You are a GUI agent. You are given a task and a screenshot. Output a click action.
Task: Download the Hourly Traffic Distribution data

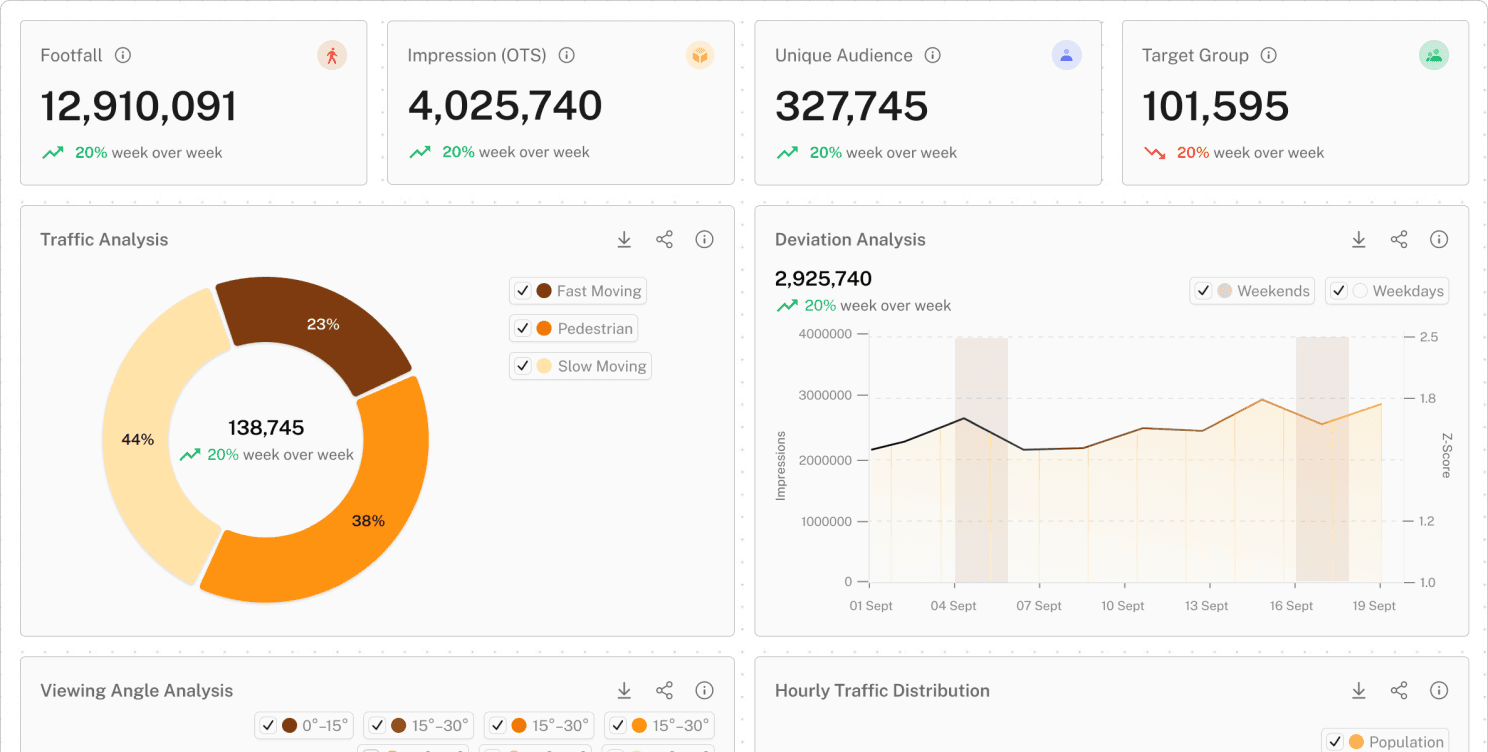(1359, 691)
